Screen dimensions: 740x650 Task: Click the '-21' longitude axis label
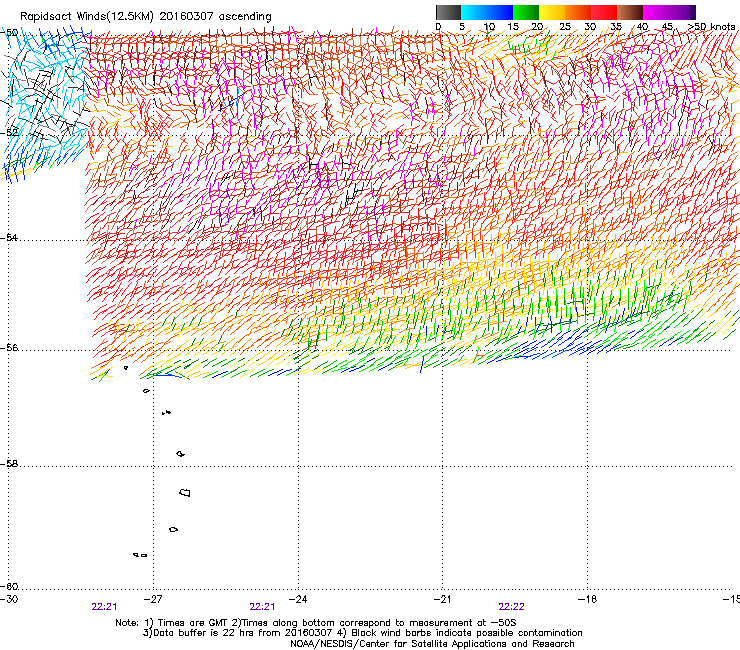443,599
